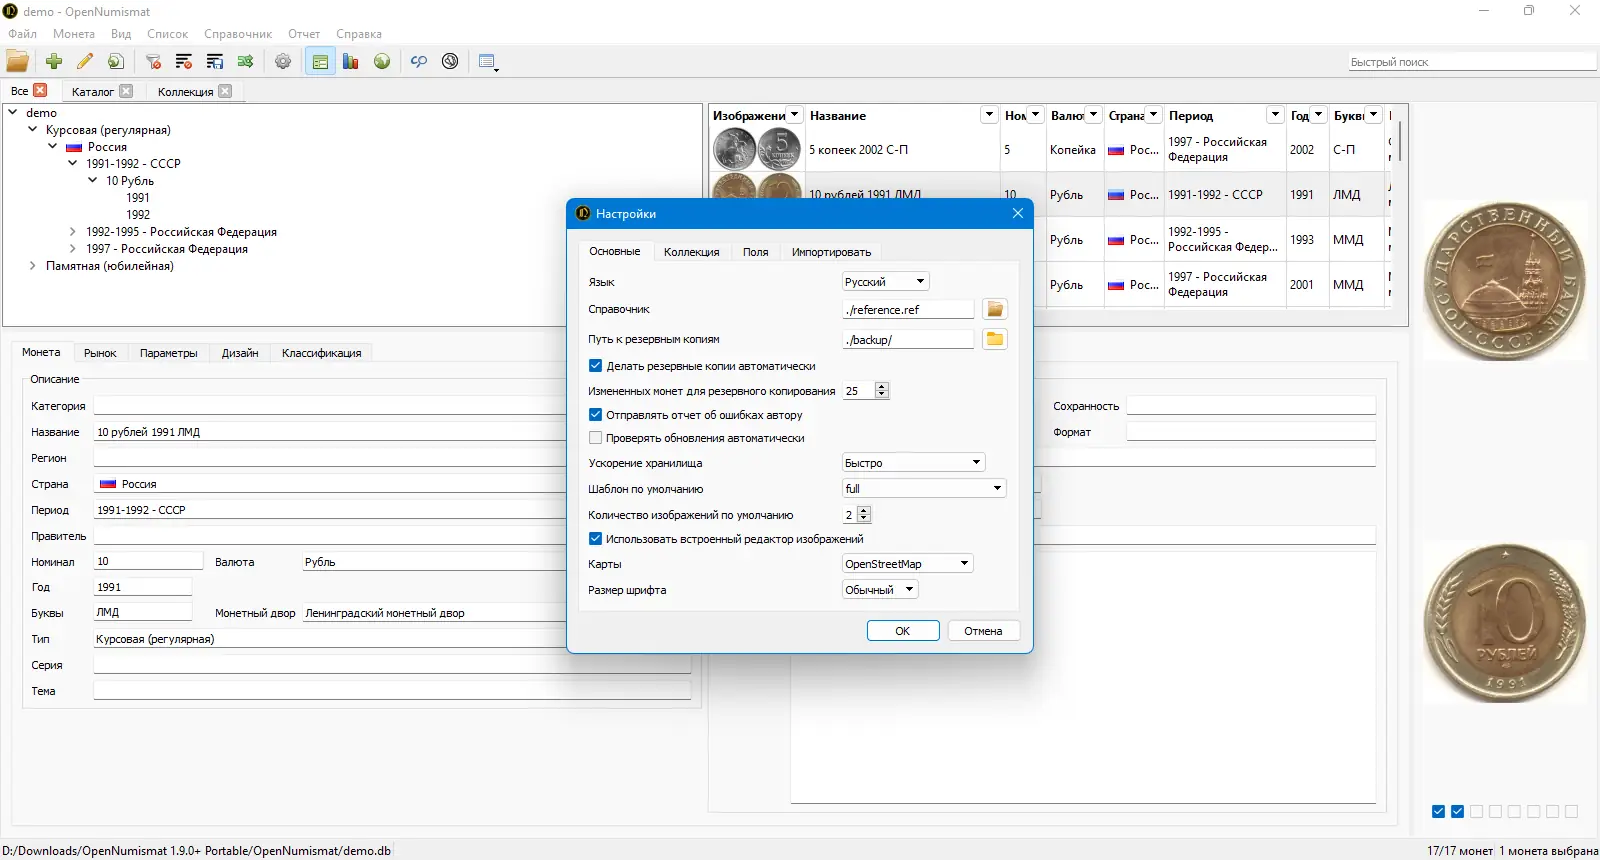Select the obverse coin image with the Kremlin tower
Image resolution: width=1600 pixels, height=860 pixels.
[x=1505, y=280]
